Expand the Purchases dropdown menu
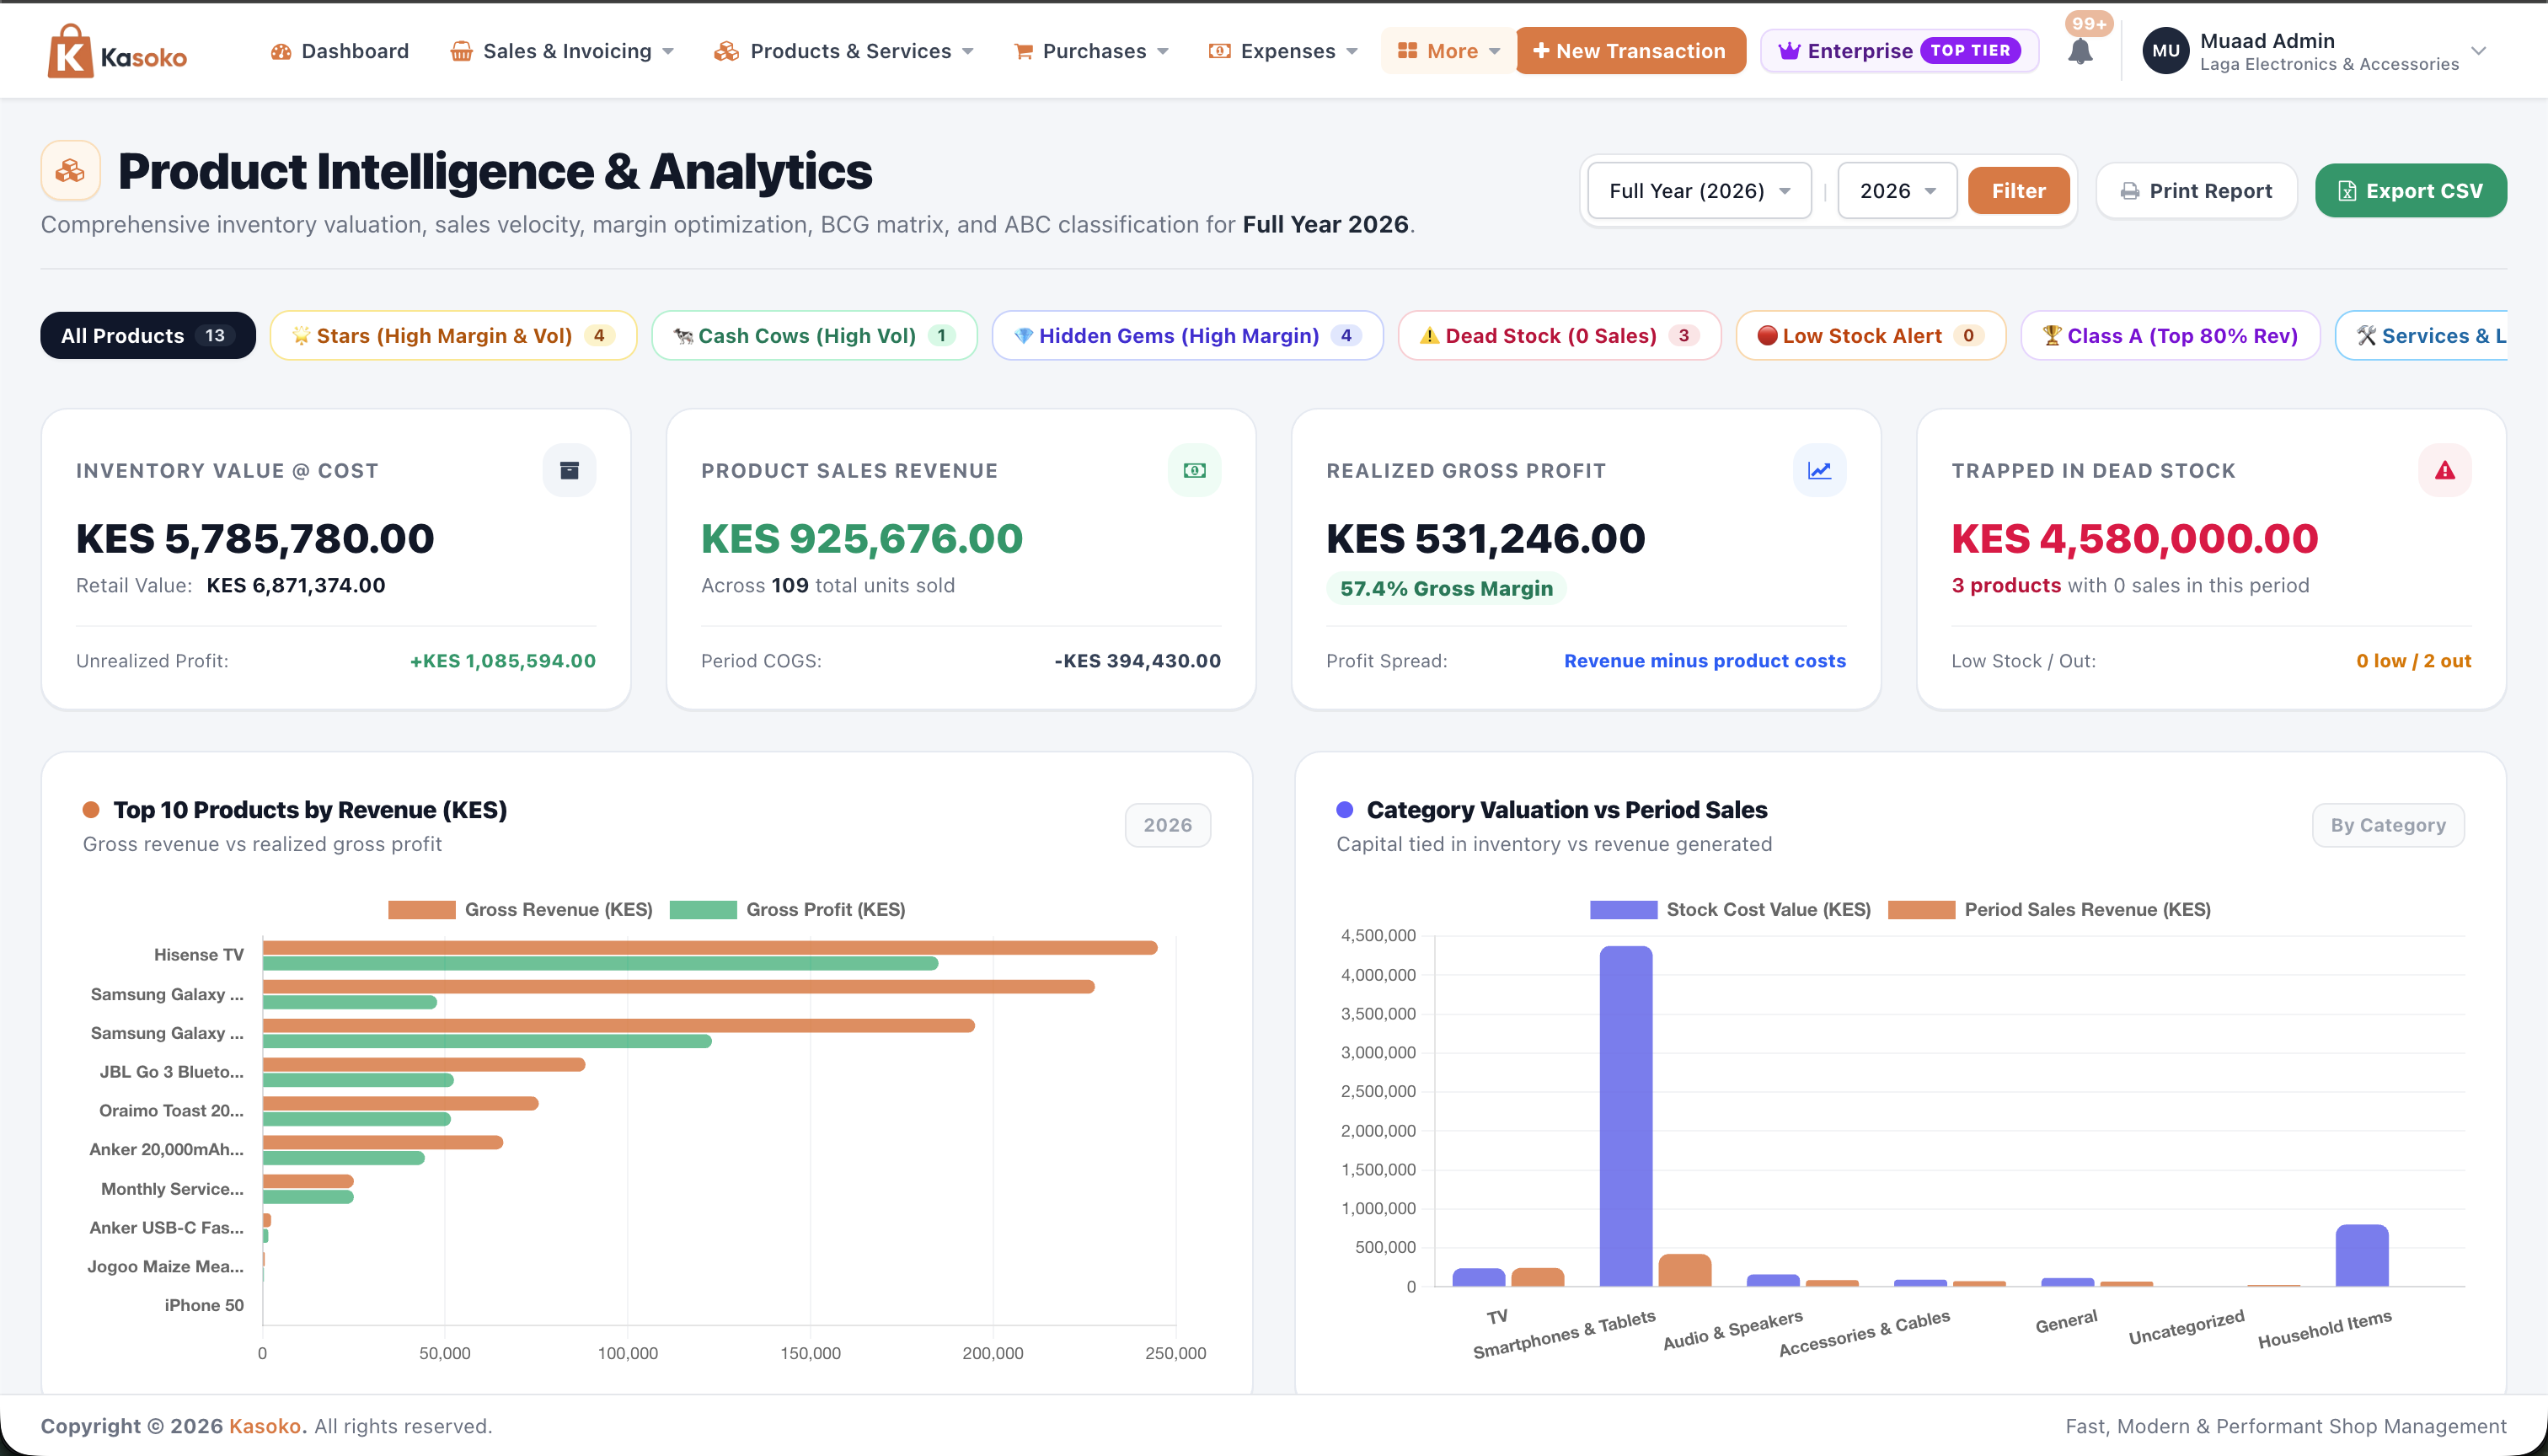 [1091, 51]
